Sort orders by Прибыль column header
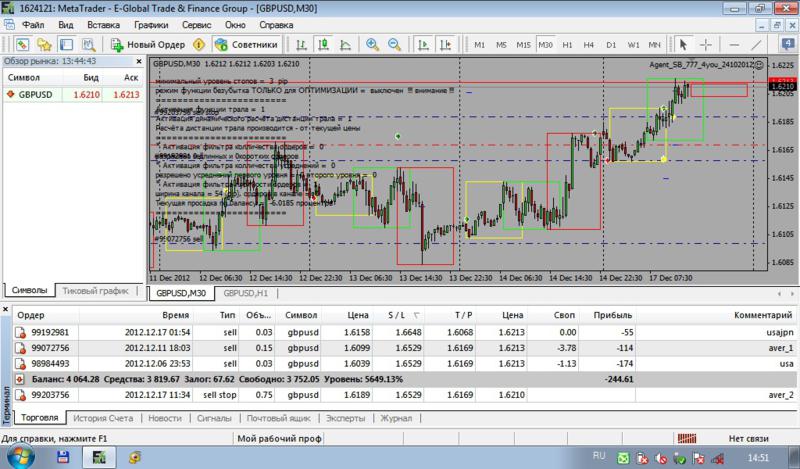The image size is (800, 469). [613, 315]
